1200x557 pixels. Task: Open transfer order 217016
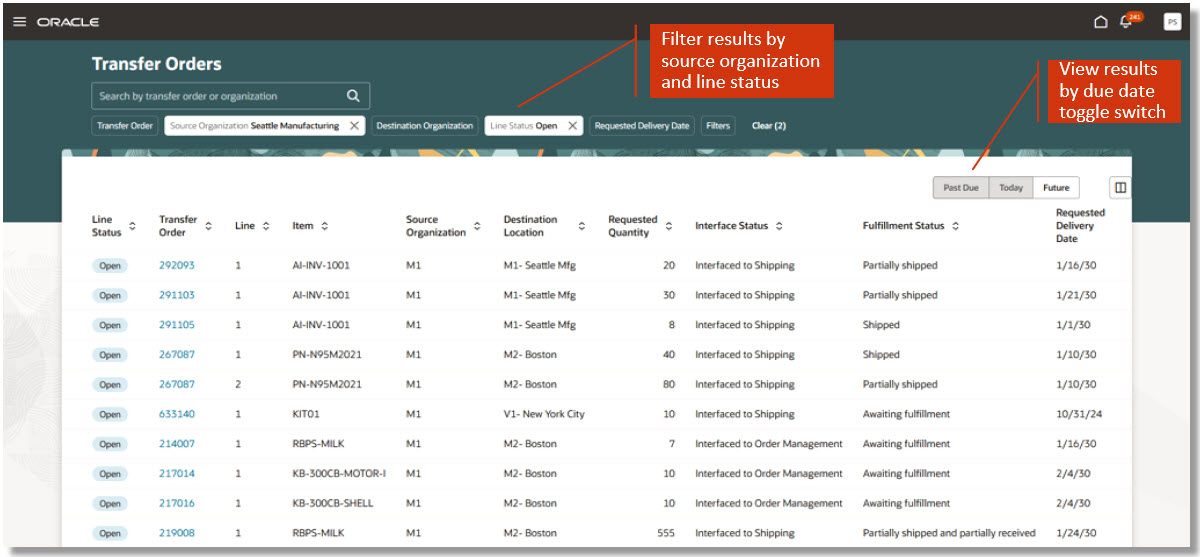coord(177,503)
